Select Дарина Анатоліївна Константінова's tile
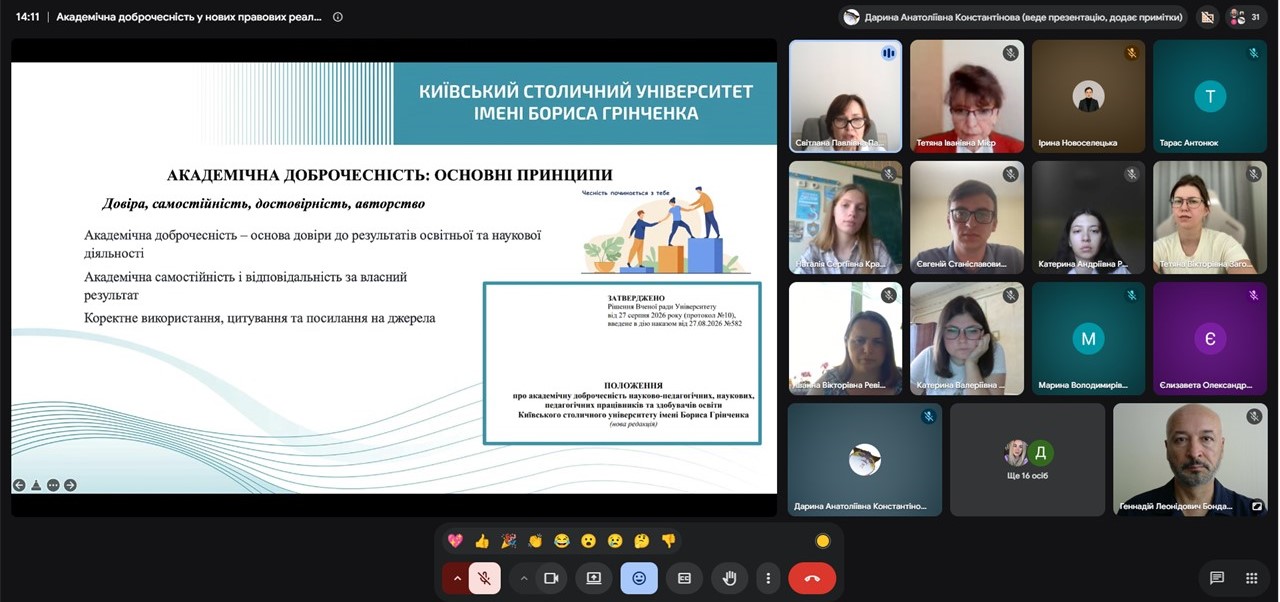 865,459
